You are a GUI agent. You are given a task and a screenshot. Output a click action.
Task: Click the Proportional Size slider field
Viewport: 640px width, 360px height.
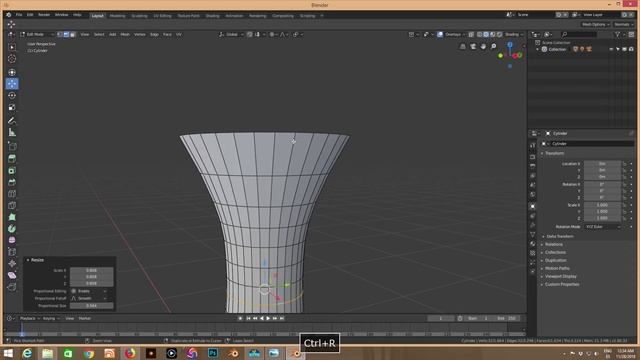click(x=91, y=305)
